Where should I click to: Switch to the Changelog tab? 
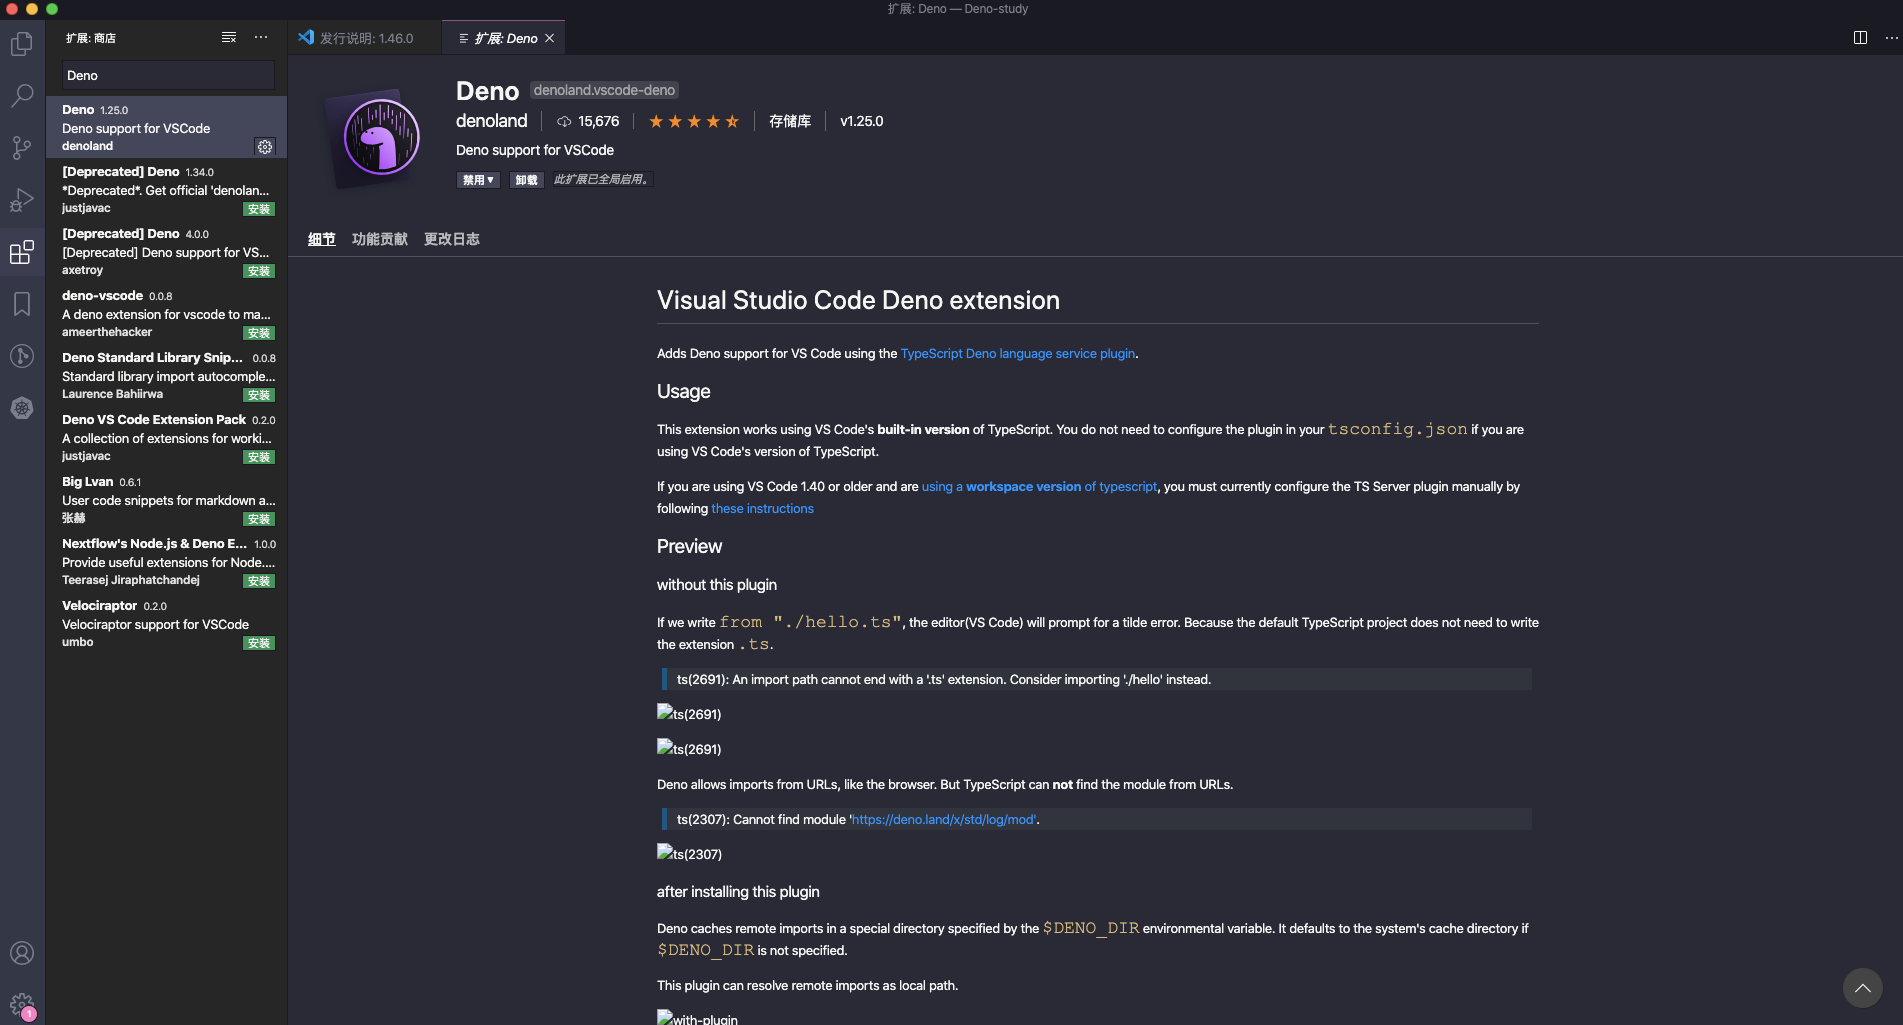click(452, 239)
